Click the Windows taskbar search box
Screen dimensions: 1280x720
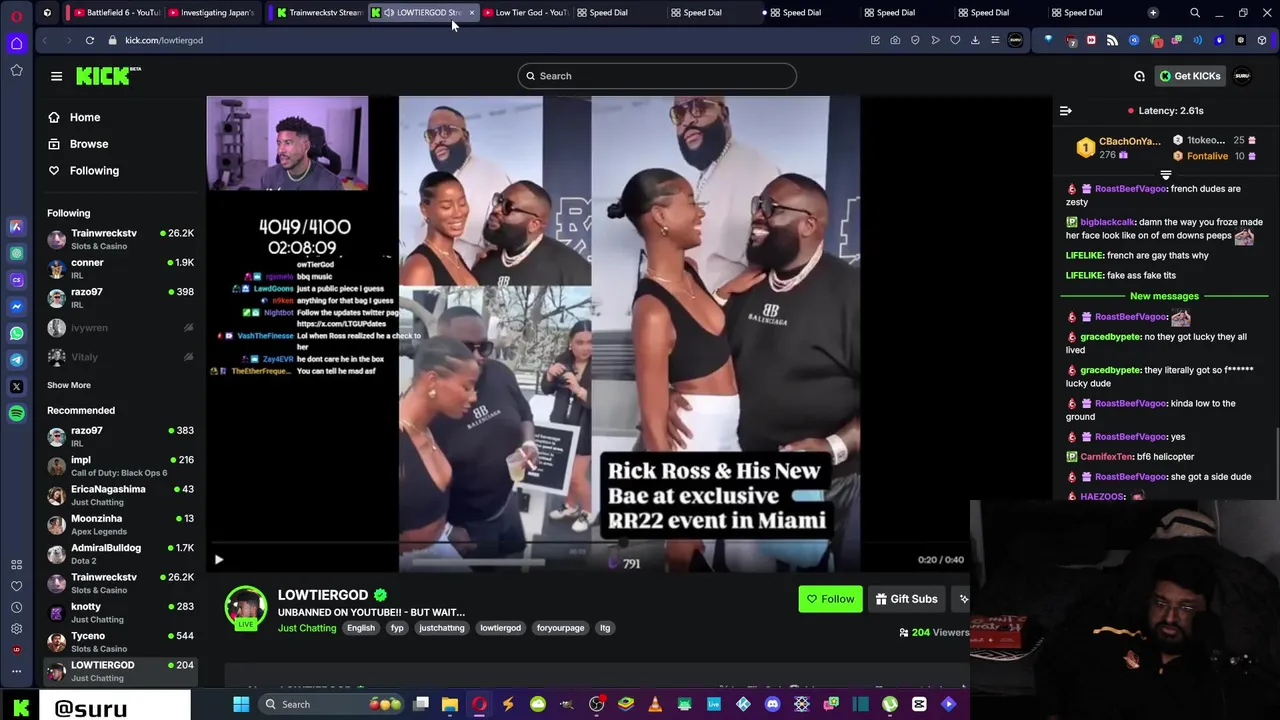[332, 704]
